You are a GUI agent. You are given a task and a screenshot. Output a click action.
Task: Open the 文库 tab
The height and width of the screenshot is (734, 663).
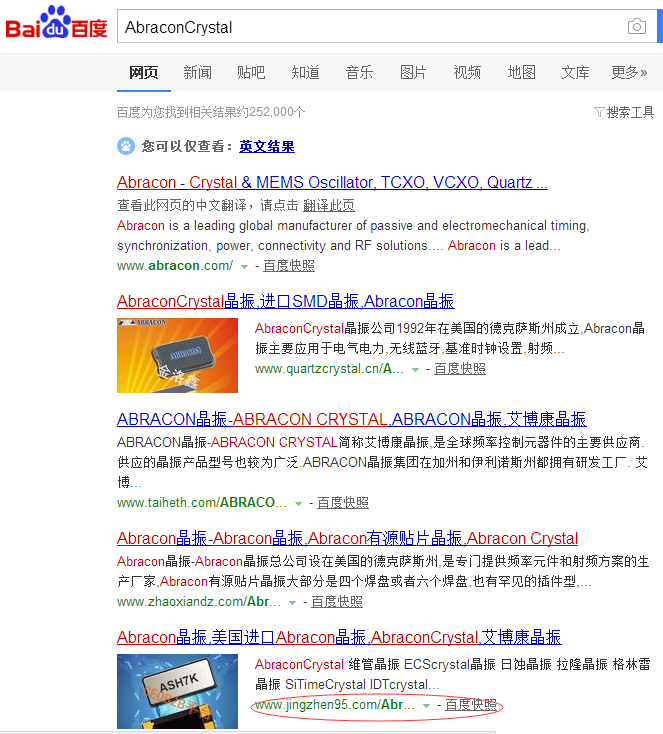pos(575,73)
